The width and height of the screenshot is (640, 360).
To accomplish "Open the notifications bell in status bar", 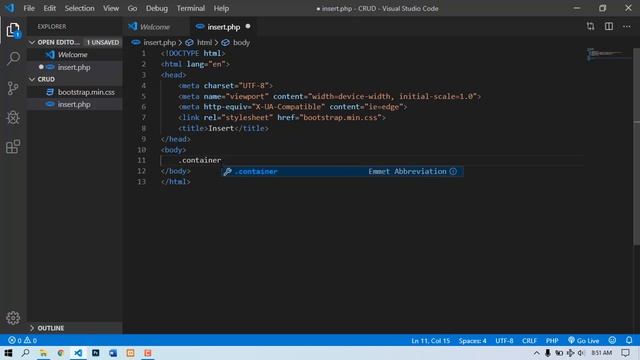I will (629, 340).
